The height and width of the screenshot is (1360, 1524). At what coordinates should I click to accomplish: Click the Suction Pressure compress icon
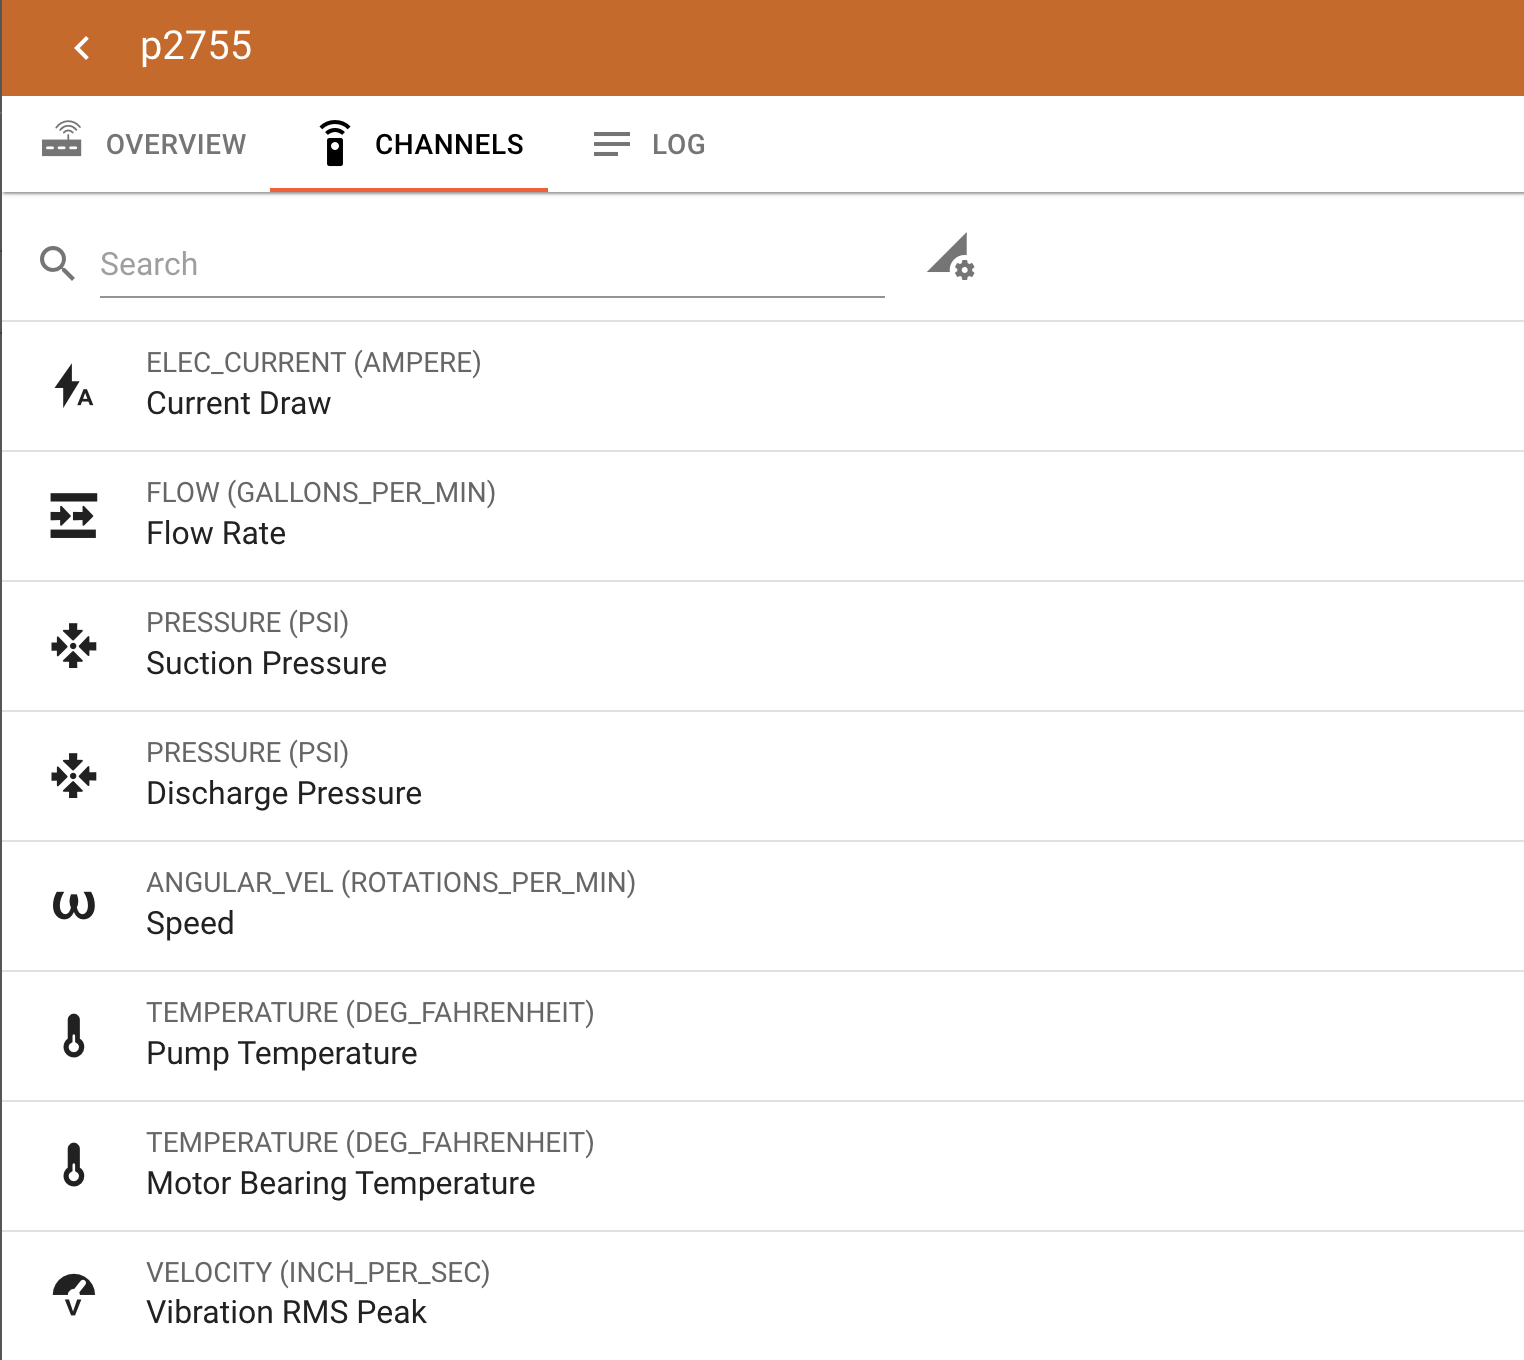pos(73,646)
